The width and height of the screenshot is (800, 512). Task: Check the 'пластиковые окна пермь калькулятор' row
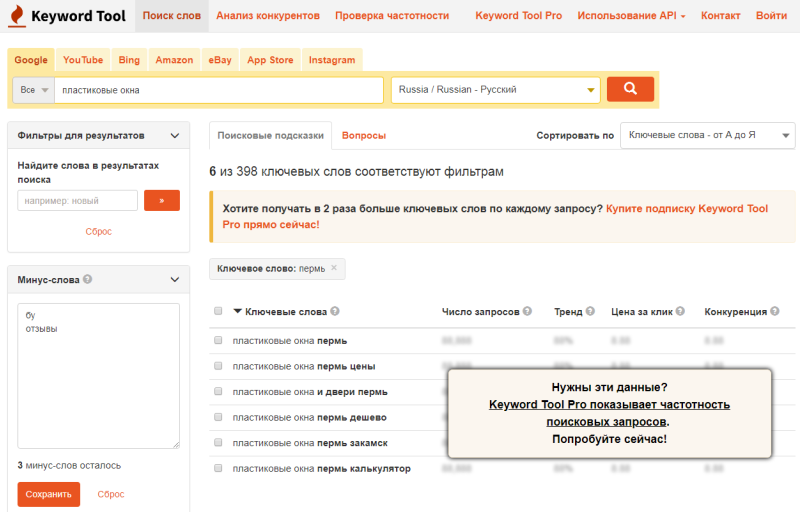(218, 468)
